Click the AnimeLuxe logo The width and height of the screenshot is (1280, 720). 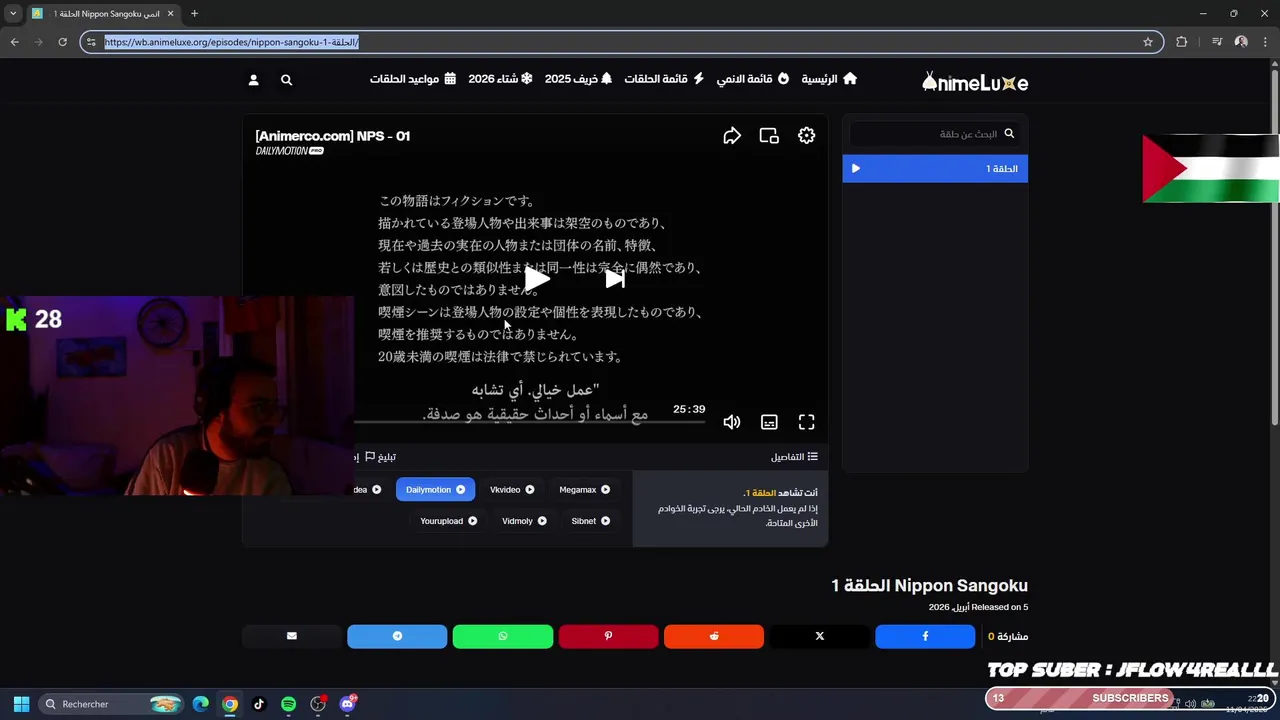coord(975,82)
